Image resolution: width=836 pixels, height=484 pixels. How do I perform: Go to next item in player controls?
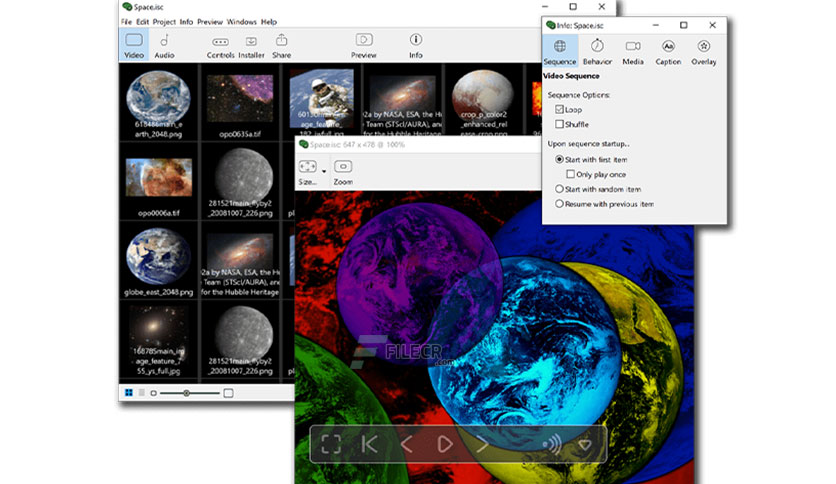[482, 444]
